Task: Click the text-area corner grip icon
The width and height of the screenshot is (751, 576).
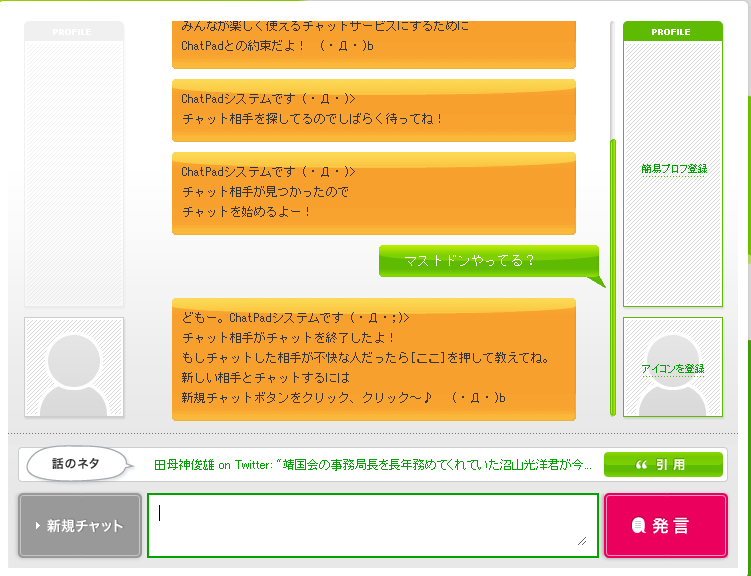Action: click(x=582, y=541)
